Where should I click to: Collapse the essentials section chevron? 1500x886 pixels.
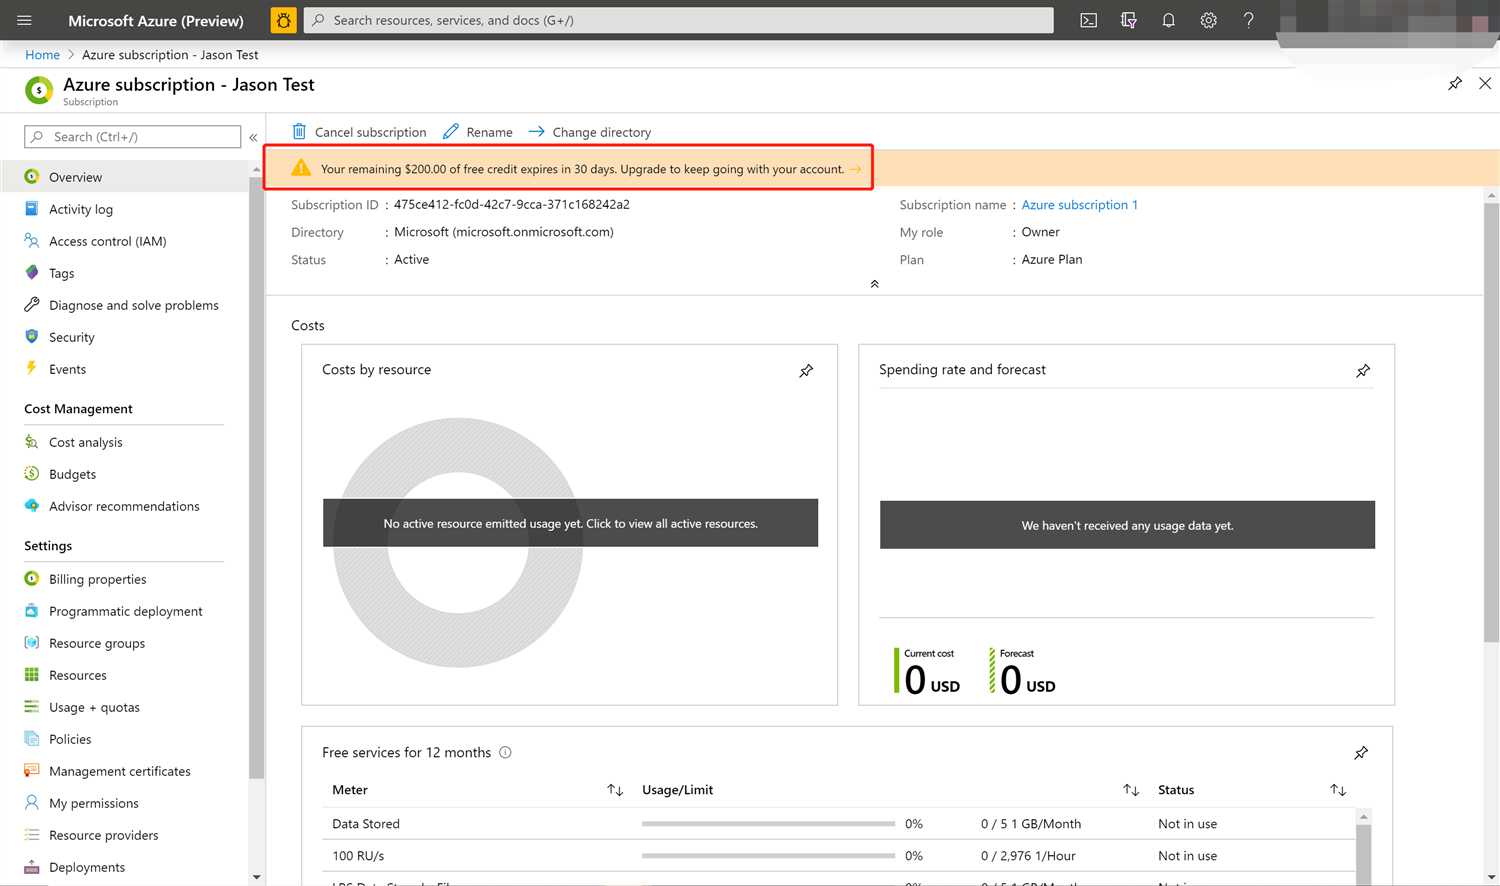875,284
